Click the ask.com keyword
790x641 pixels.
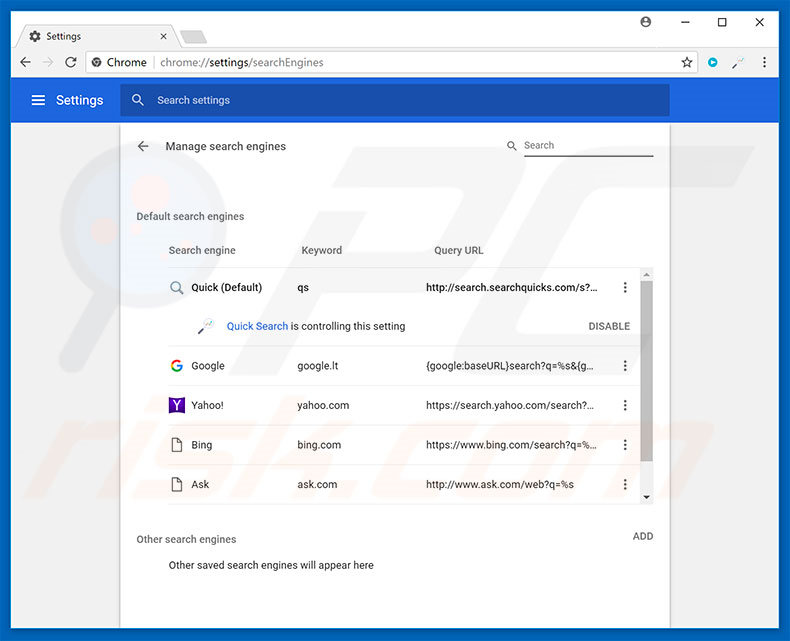[317, 484]
